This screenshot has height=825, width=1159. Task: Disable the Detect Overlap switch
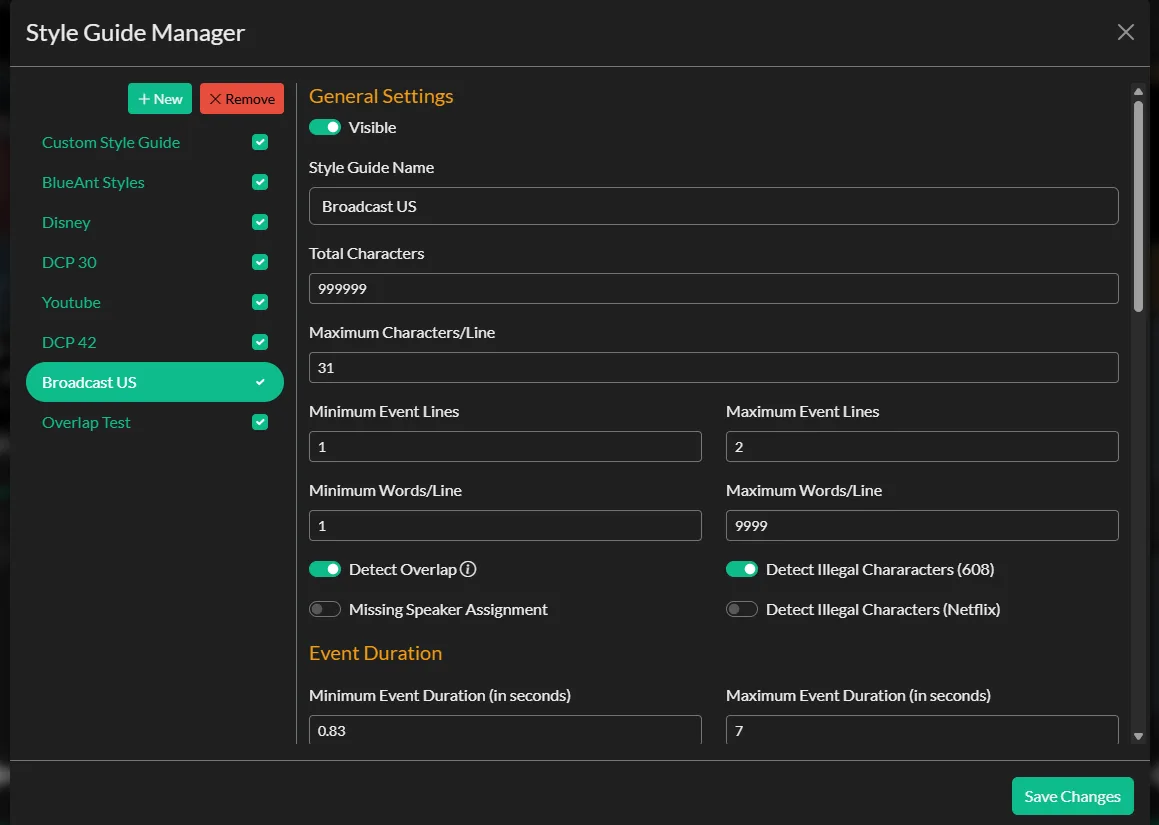pos(324,569)
